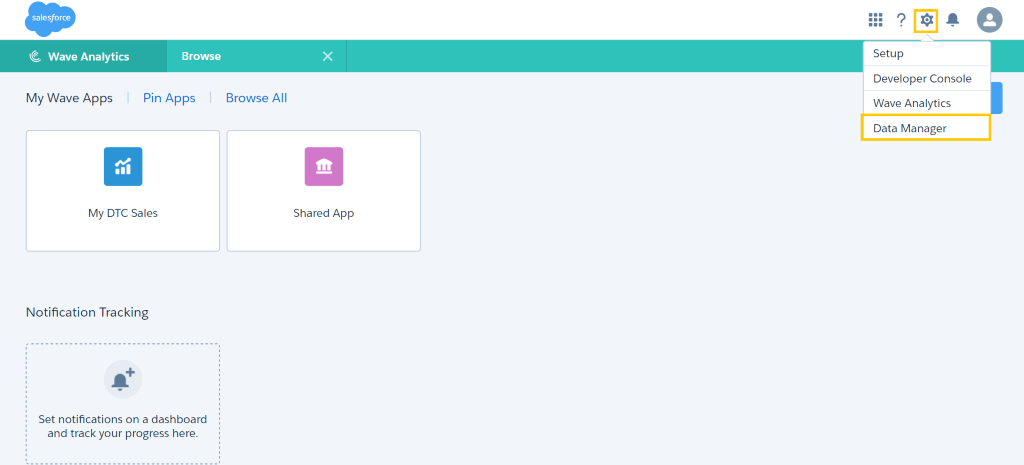Open the Browse All link
The image size is (1024, 465).
click(256, 98)
